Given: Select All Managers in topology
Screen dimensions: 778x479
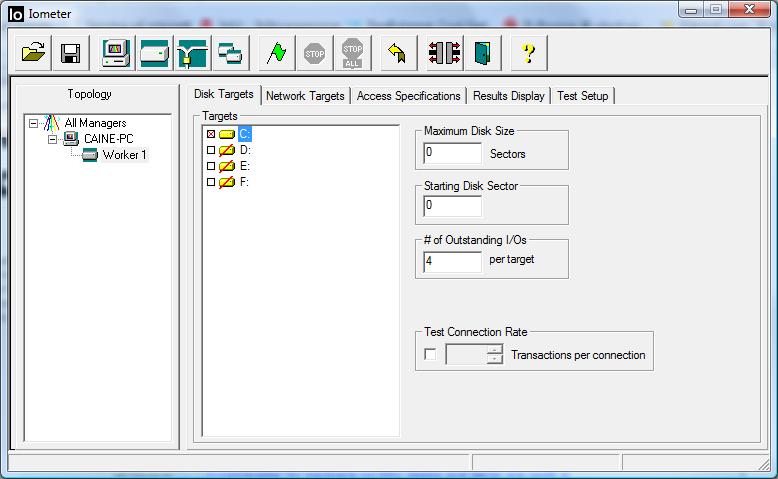Looking at the screenshot, I should [x=95, y=123].
